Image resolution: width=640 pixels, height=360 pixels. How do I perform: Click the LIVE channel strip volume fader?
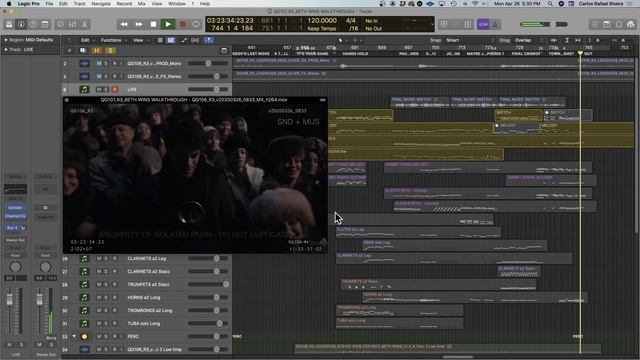(9, 300)
